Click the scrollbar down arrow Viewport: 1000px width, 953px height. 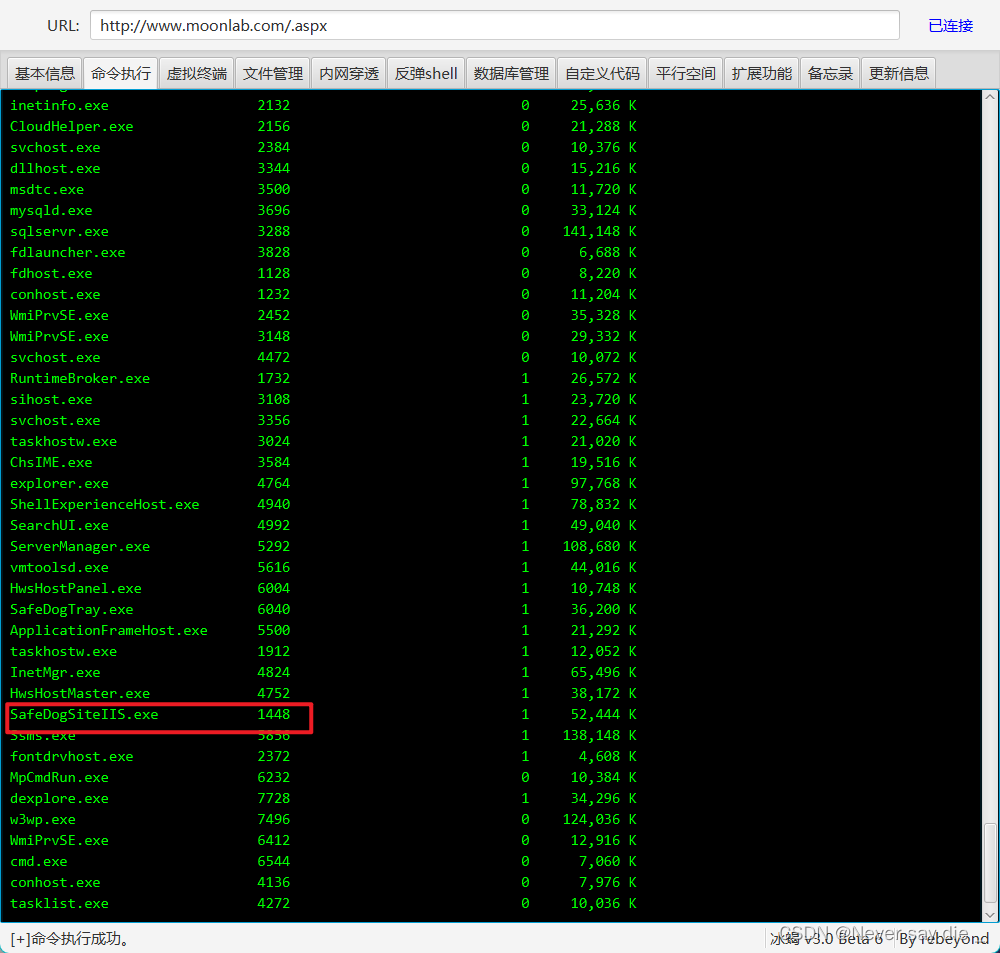click(990, 914)
